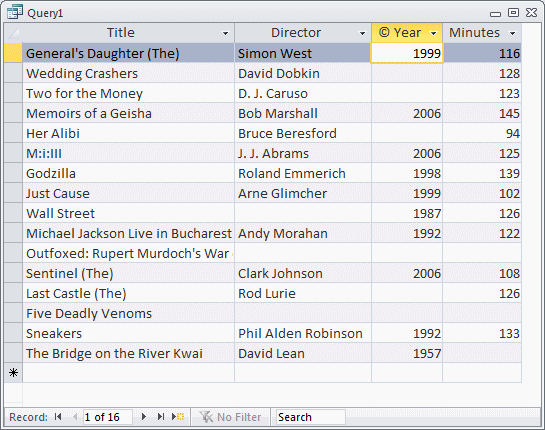
Task: Click the No Filter funnel icon
Action: point(206,416)
